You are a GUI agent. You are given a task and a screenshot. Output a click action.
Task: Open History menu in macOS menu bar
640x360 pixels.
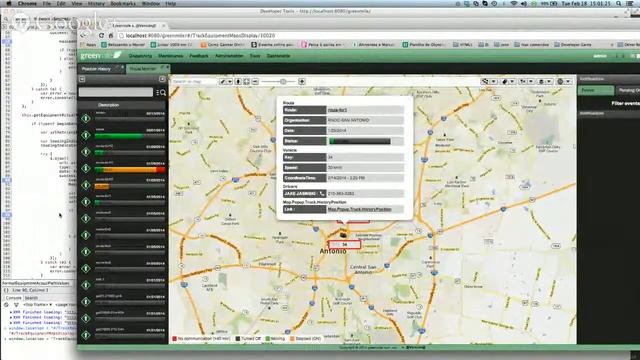tap(96, 3)
